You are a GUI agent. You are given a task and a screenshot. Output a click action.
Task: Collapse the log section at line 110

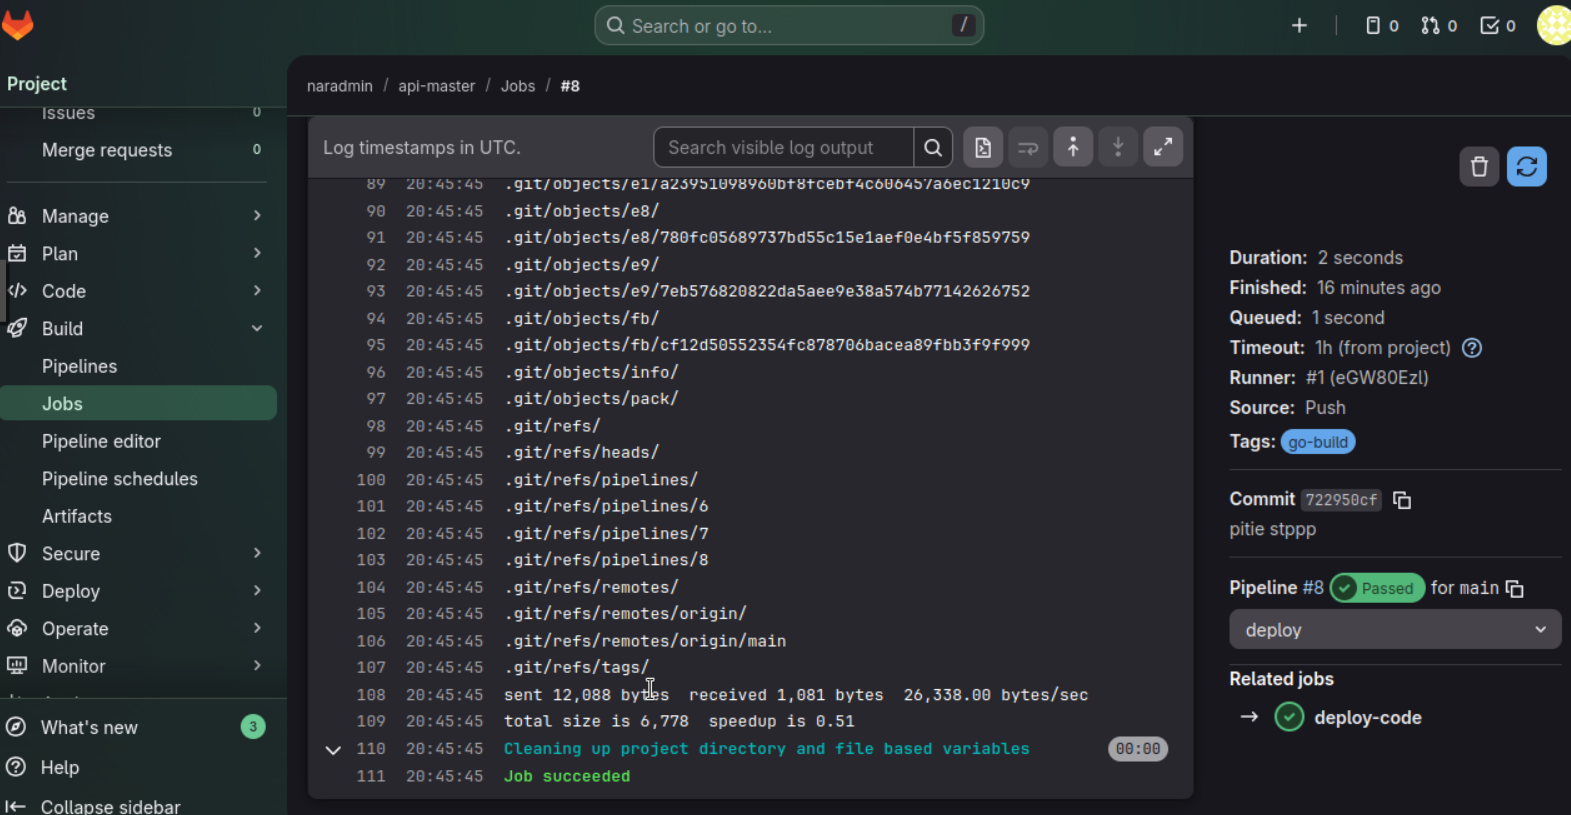tap(333, 750)
